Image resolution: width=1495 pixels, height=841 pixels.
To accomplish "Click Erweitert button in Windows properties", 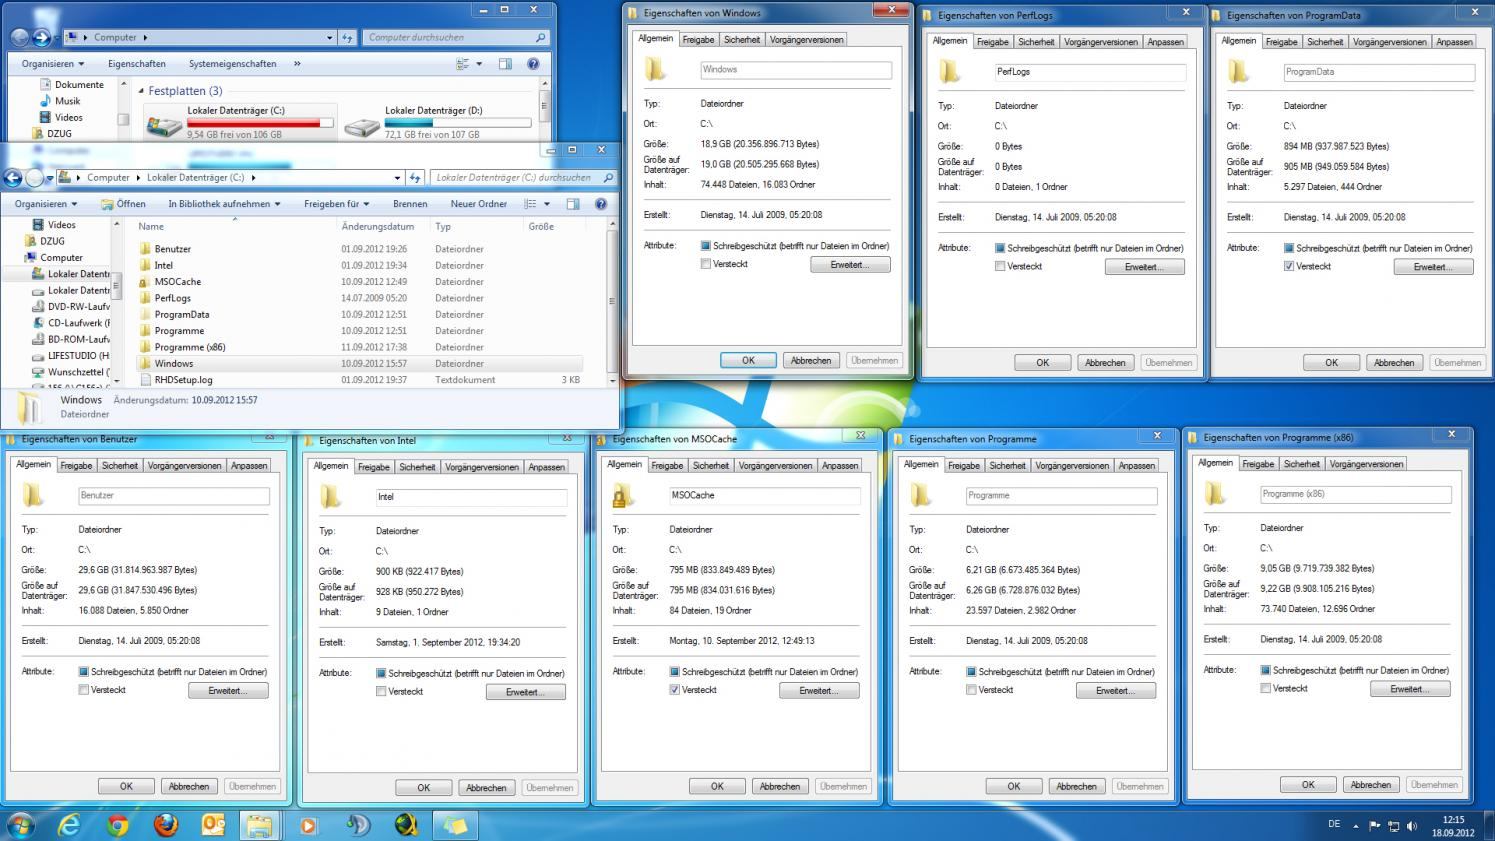I will [x=850, y=265].
